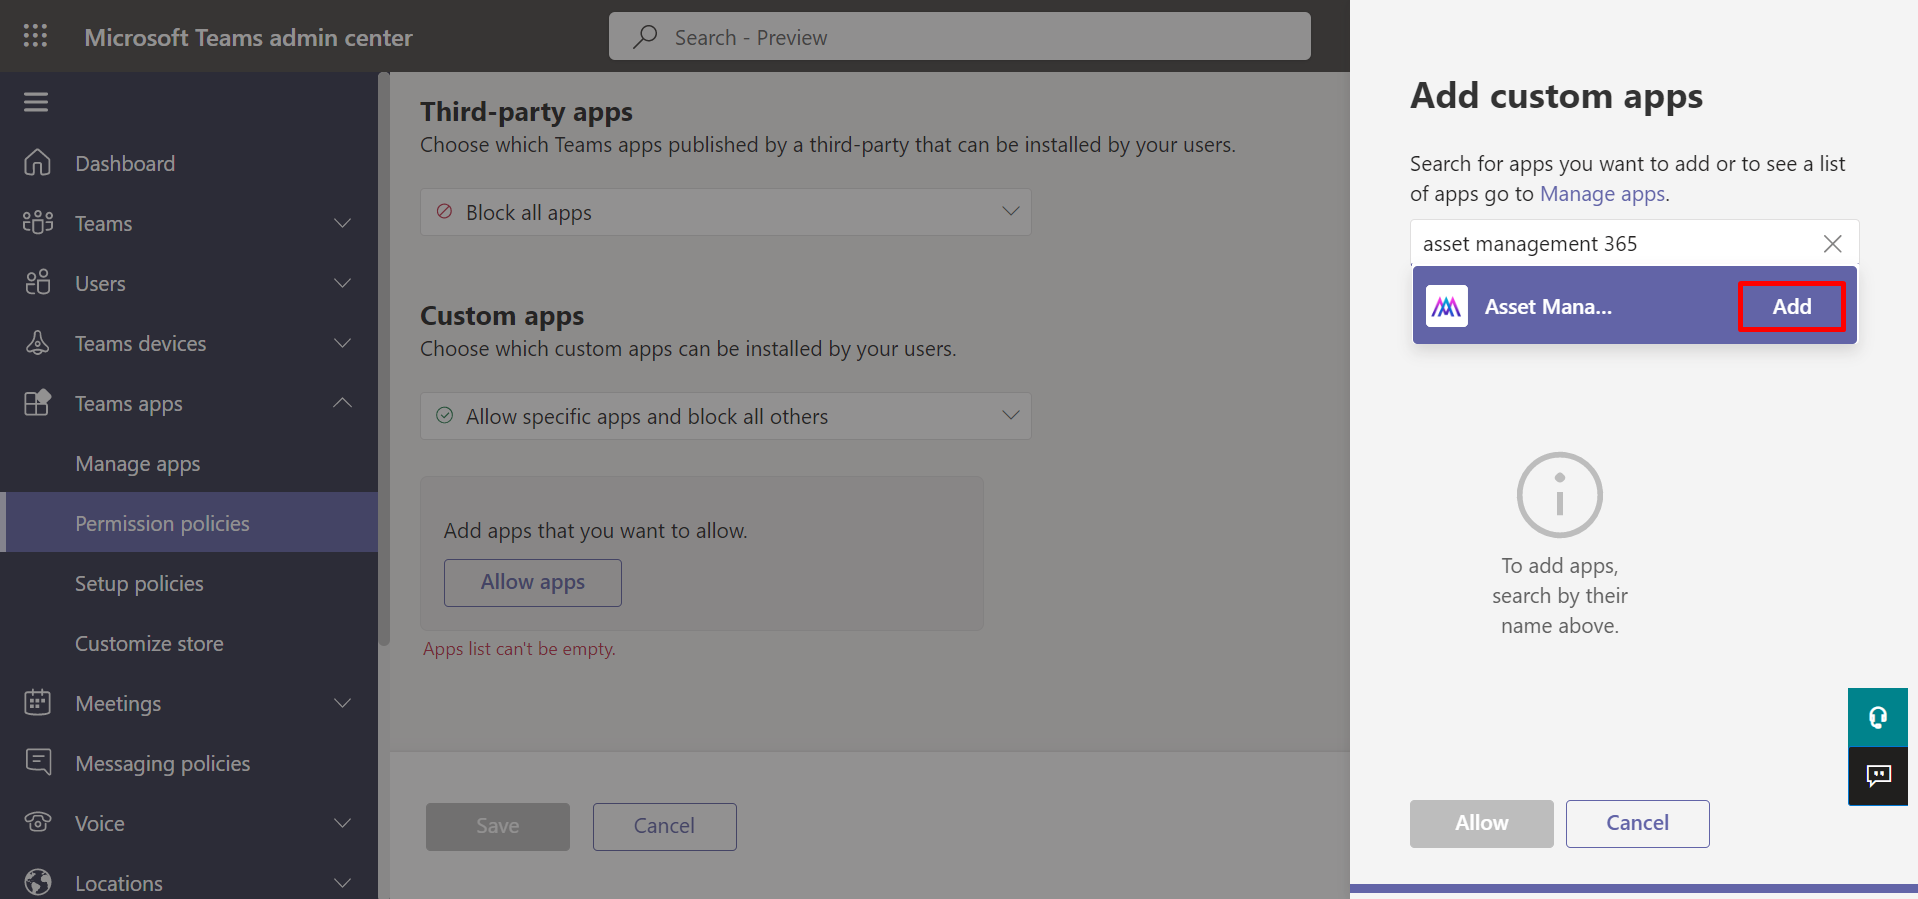Click the Teams devices bell icon
The image size is (1918, 899).
click(37, 342)
